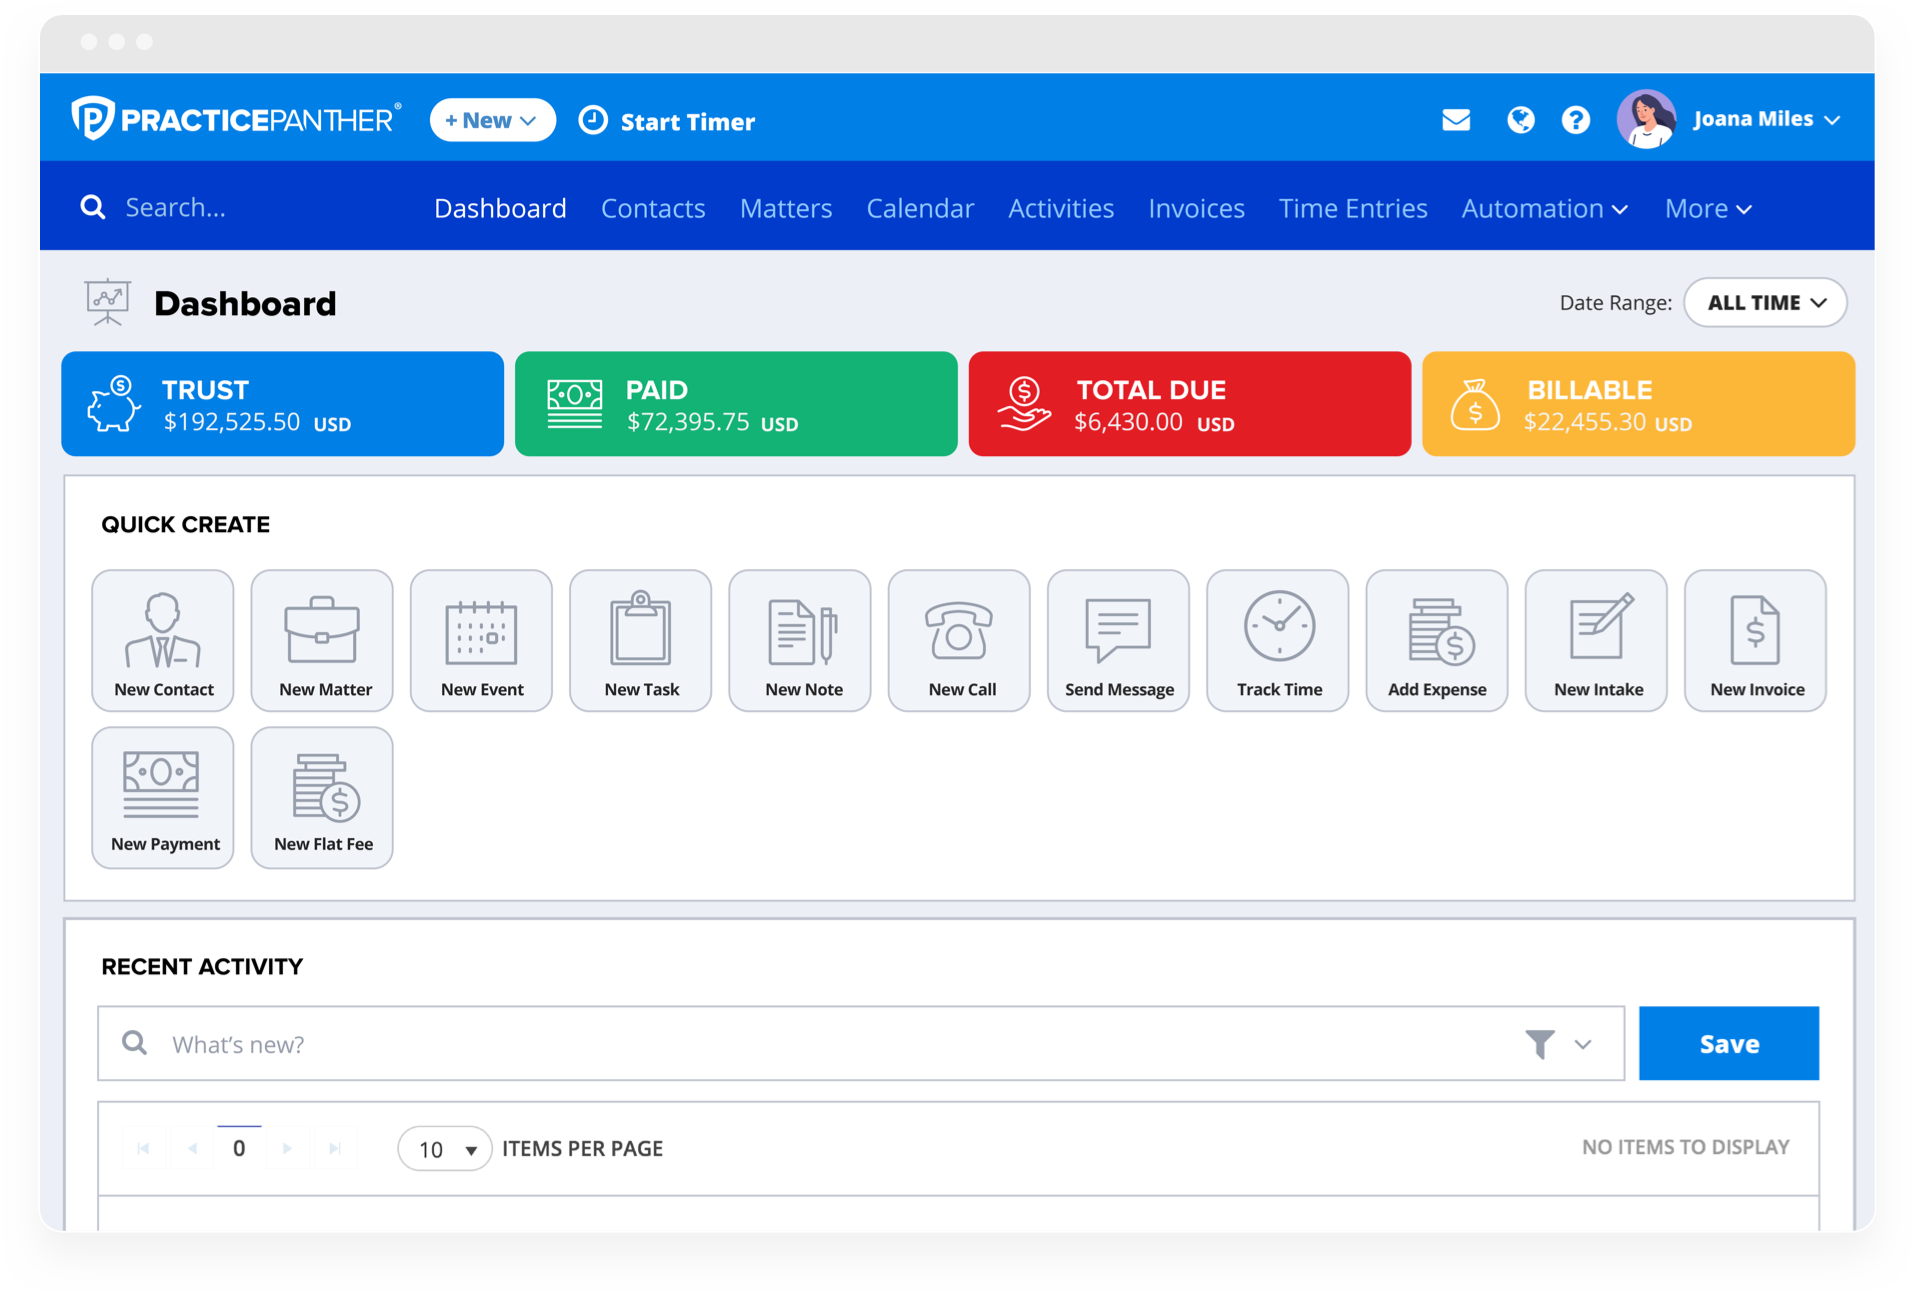Viewport: 1914px width, 1293px height.
Task: Select the New Flat Fee tile
Action: click(322, 797)
